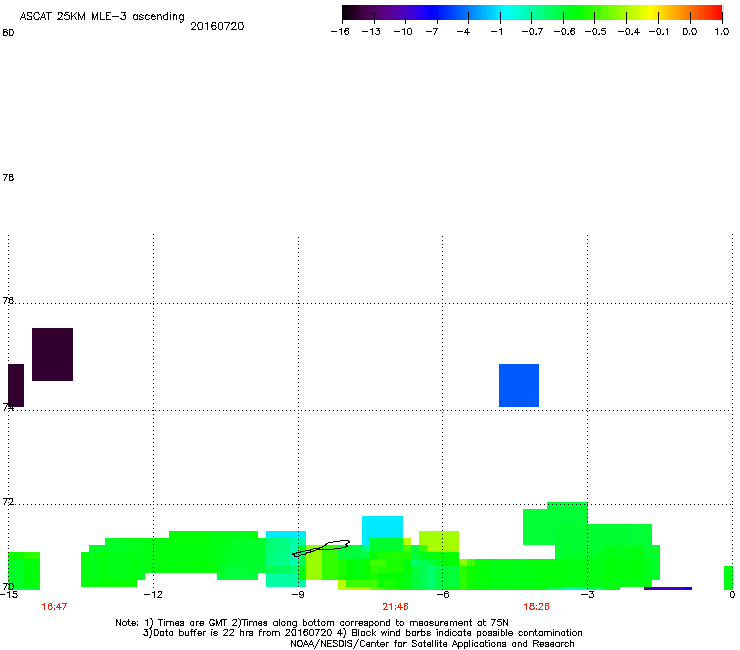The height and width of the screenshot is (650, 740).
Task: Click the -0.1 legend value
Action: pos(659,32)
